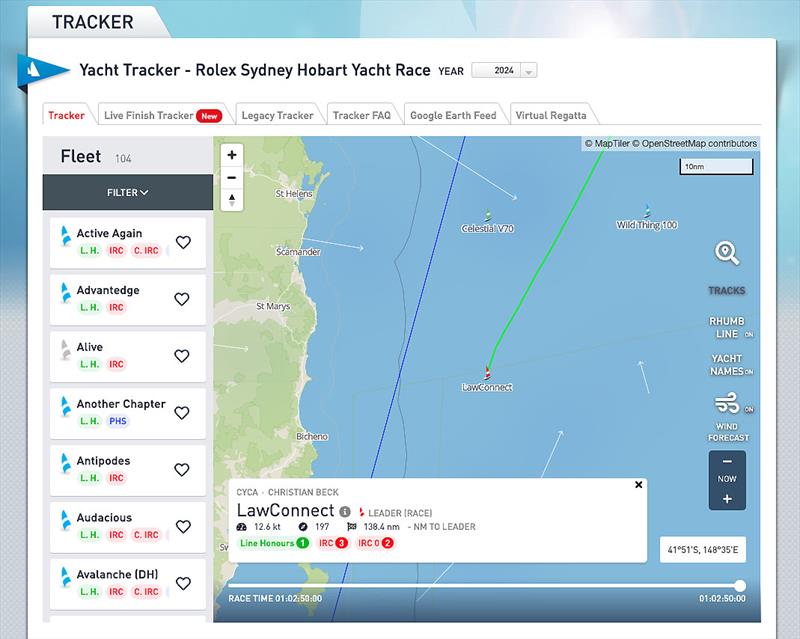This screenshot has height=639, width=800.
Task: Click the IRC 3 badge in popup
Action: pos(333,543)
